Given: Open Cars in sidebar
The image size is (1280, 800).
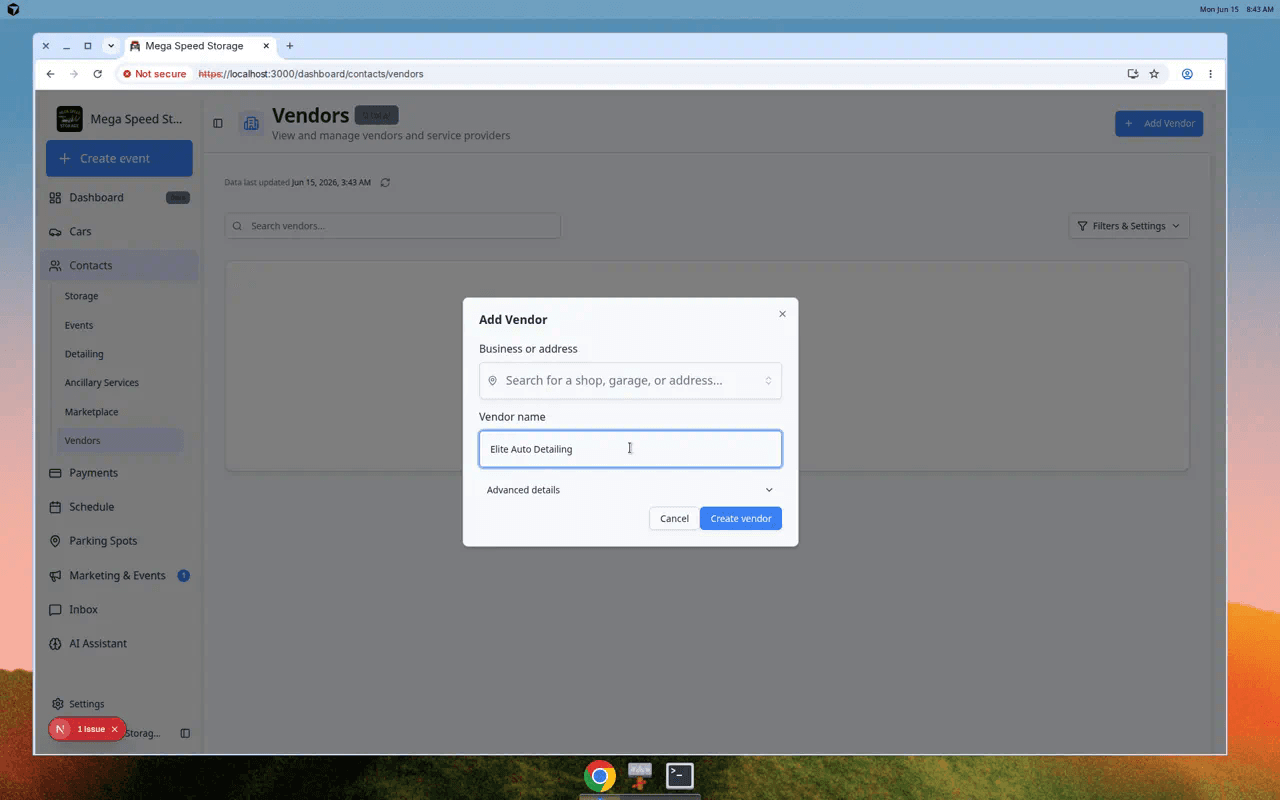Looking at the screenshot, I should tap(119, 232).
